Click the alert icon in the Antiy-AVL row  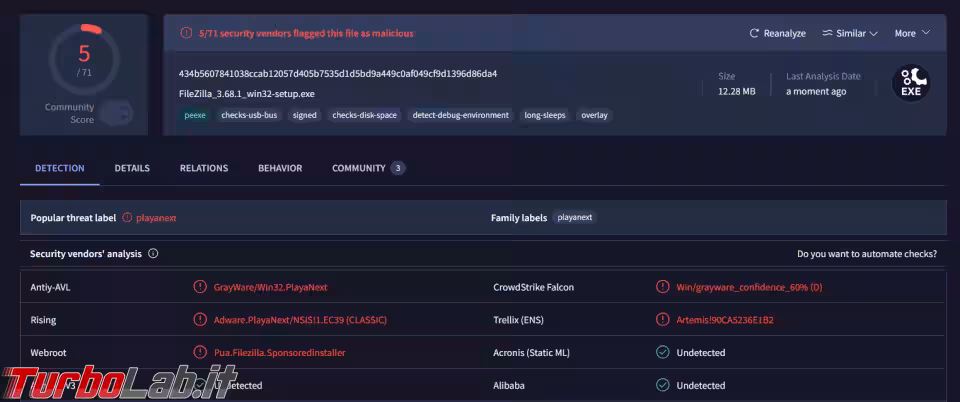200,286
